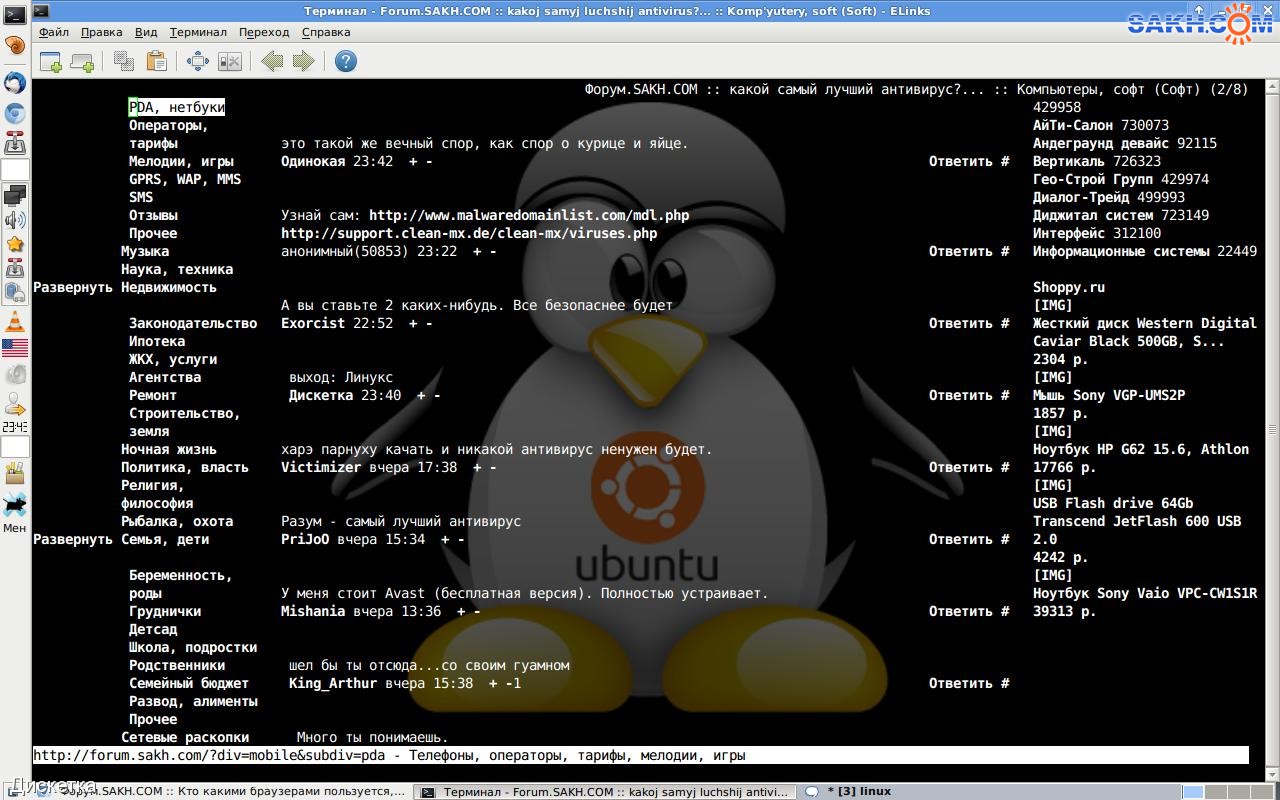The height and width of the screenshot is (800, 1280).
Task: Click US flag keyboard layout indicator
Action: (x=15, y=348)
